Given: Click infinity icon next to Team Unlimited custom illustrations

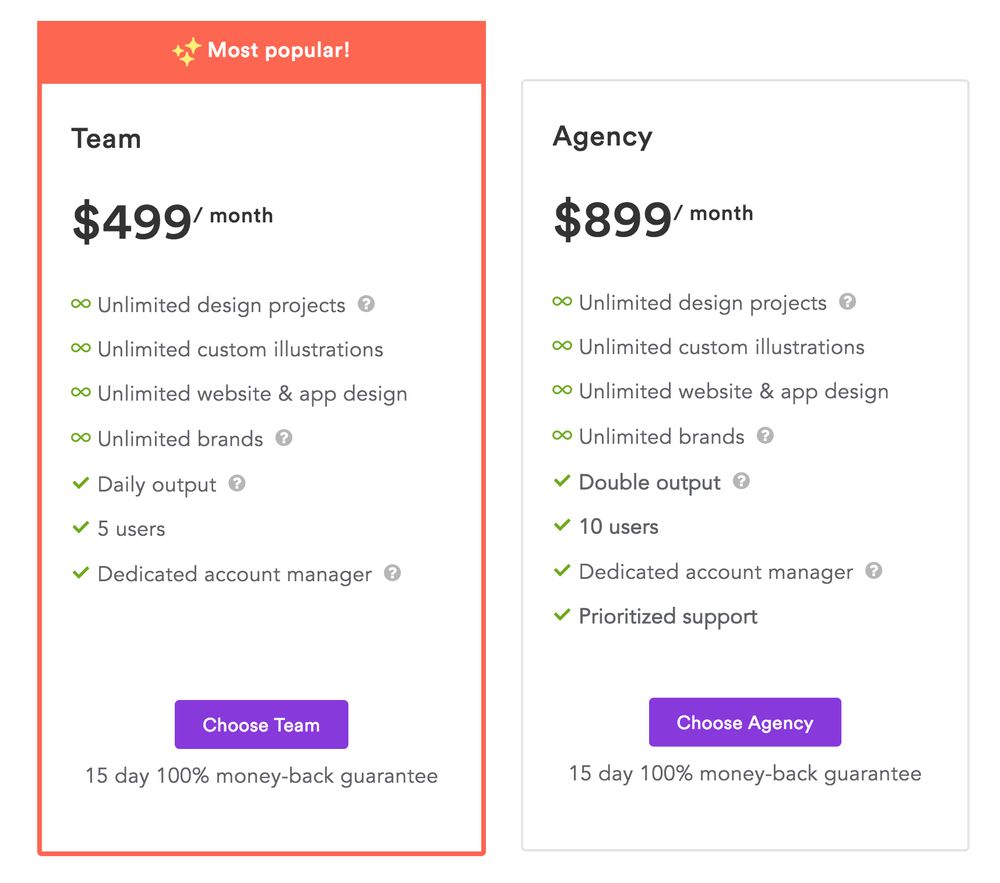Looking at the screenshot, I should click(x=81, y=347).
